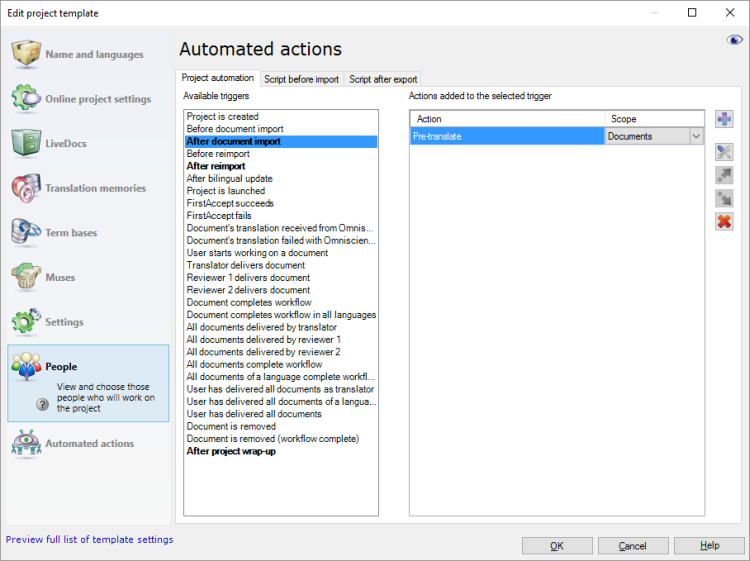
Task: Click the move action up arrow
Action: (725, 175)
